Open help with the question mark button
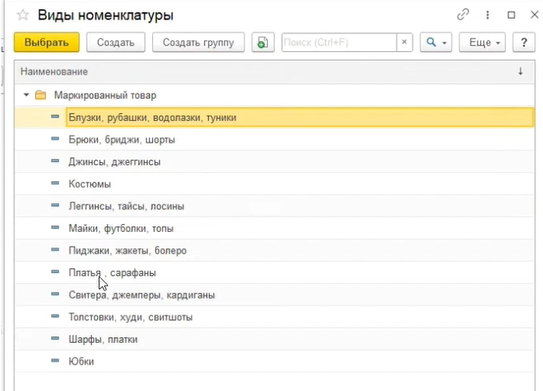543x391 pixels. 524,43
